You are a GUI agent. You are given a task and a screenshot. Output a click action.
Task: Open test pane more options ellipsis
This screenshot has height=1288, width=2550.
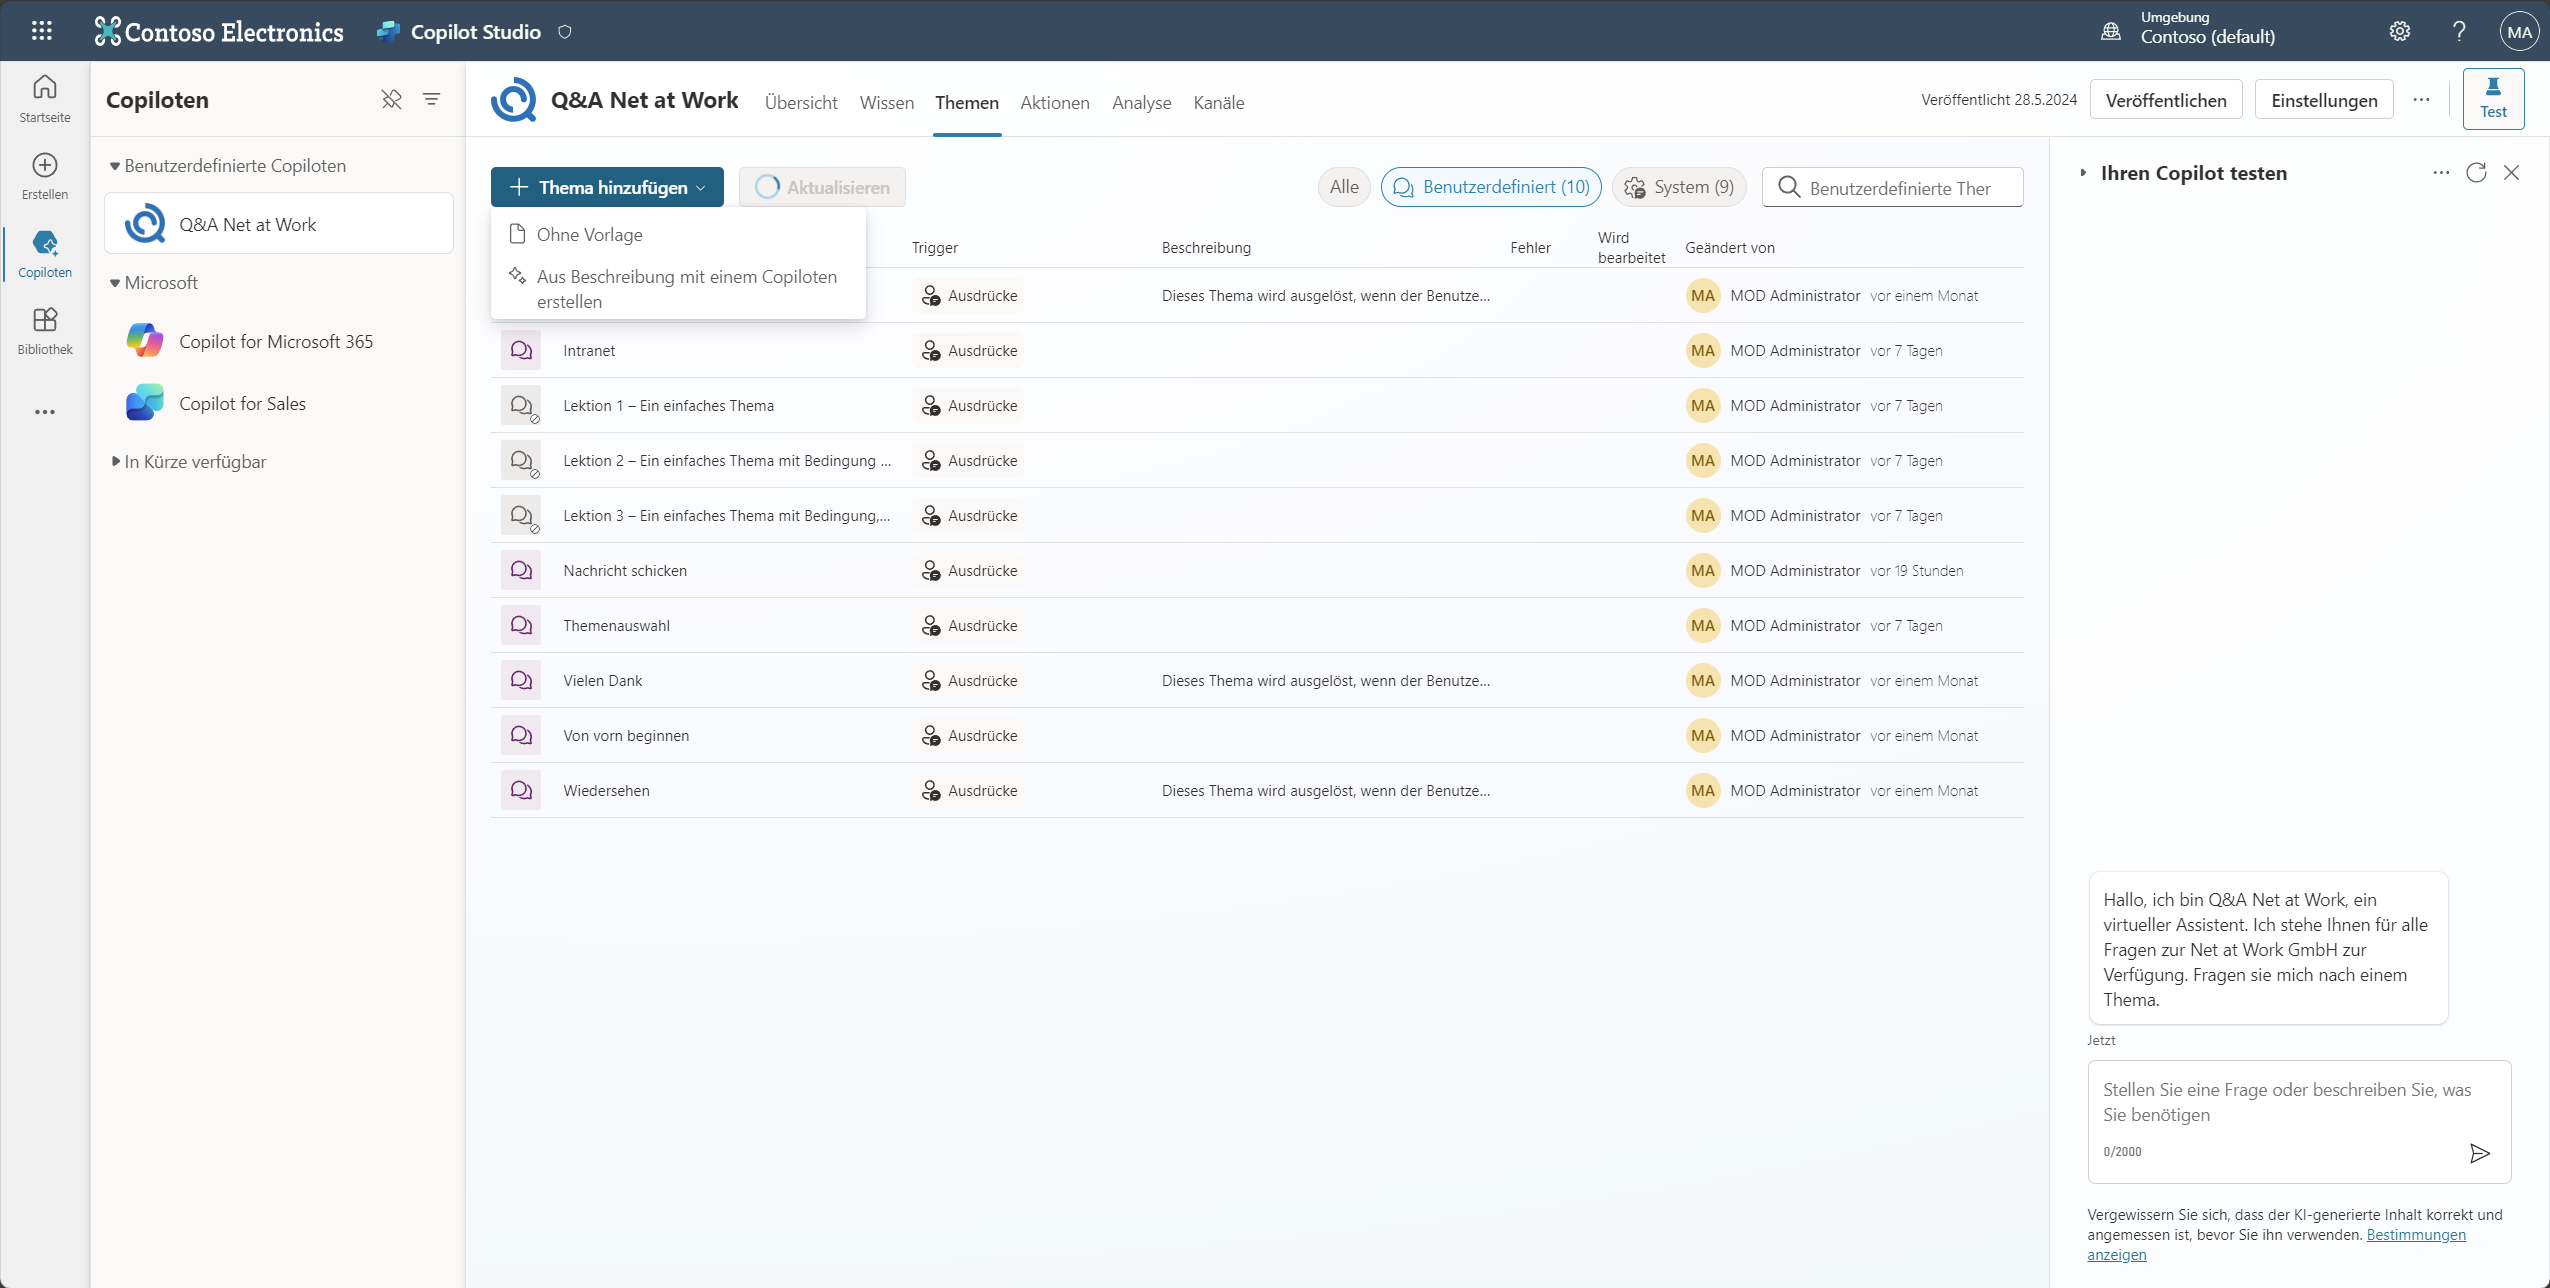pos(2441,173)
